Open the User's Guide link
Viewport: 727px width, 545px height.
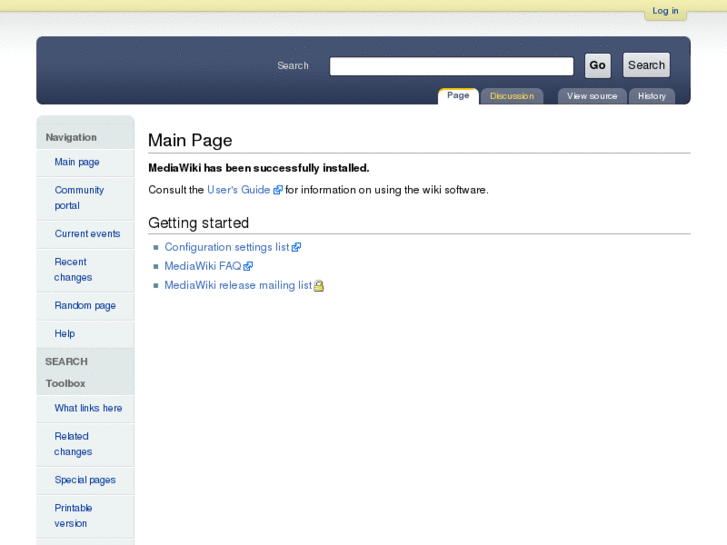coord(238,190)
